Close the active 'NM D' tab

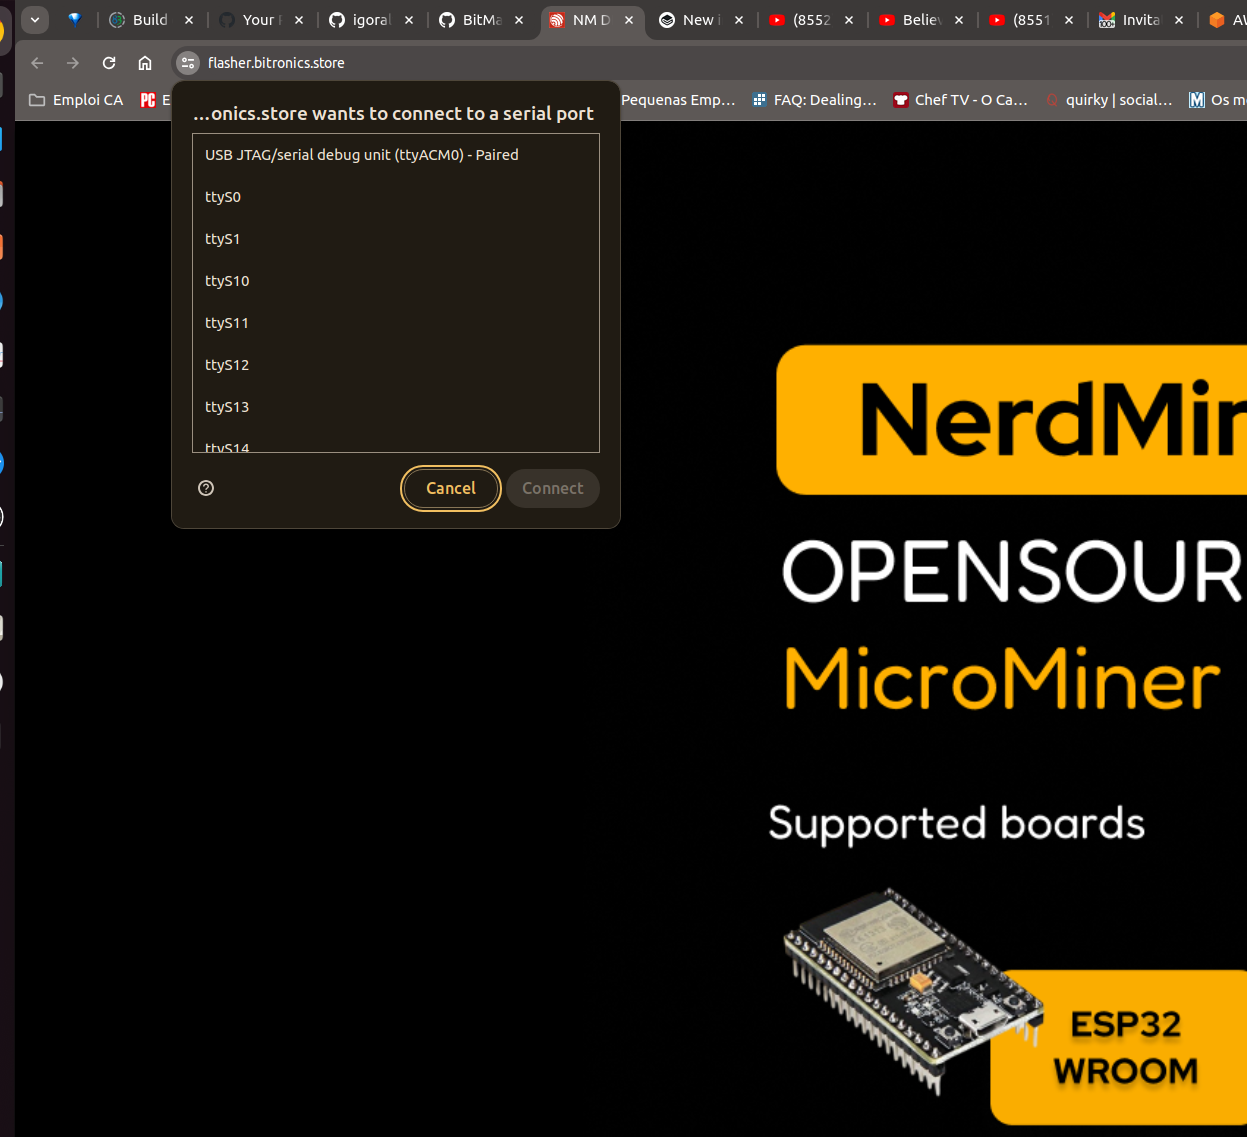tap(629, 20)
